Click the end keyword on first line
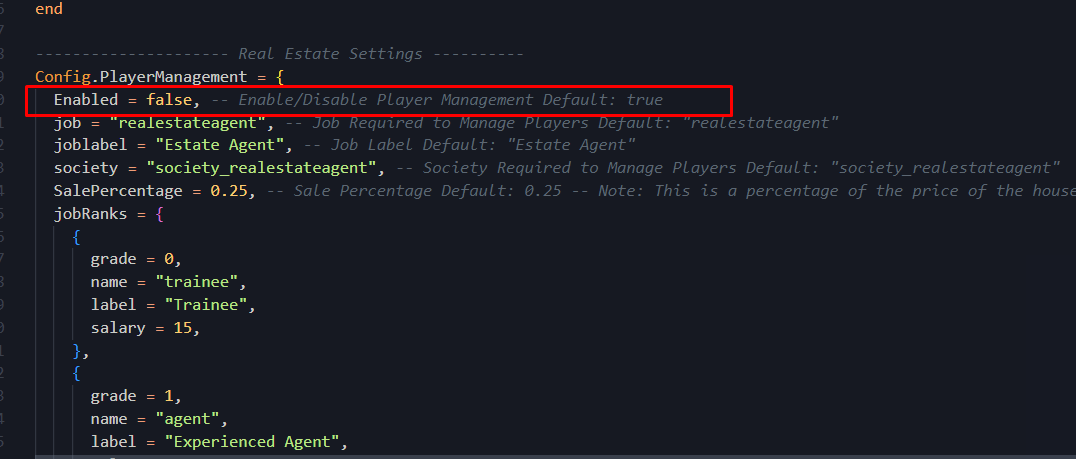This screenshot has width=1076, height=459. [x=49, y=9]
